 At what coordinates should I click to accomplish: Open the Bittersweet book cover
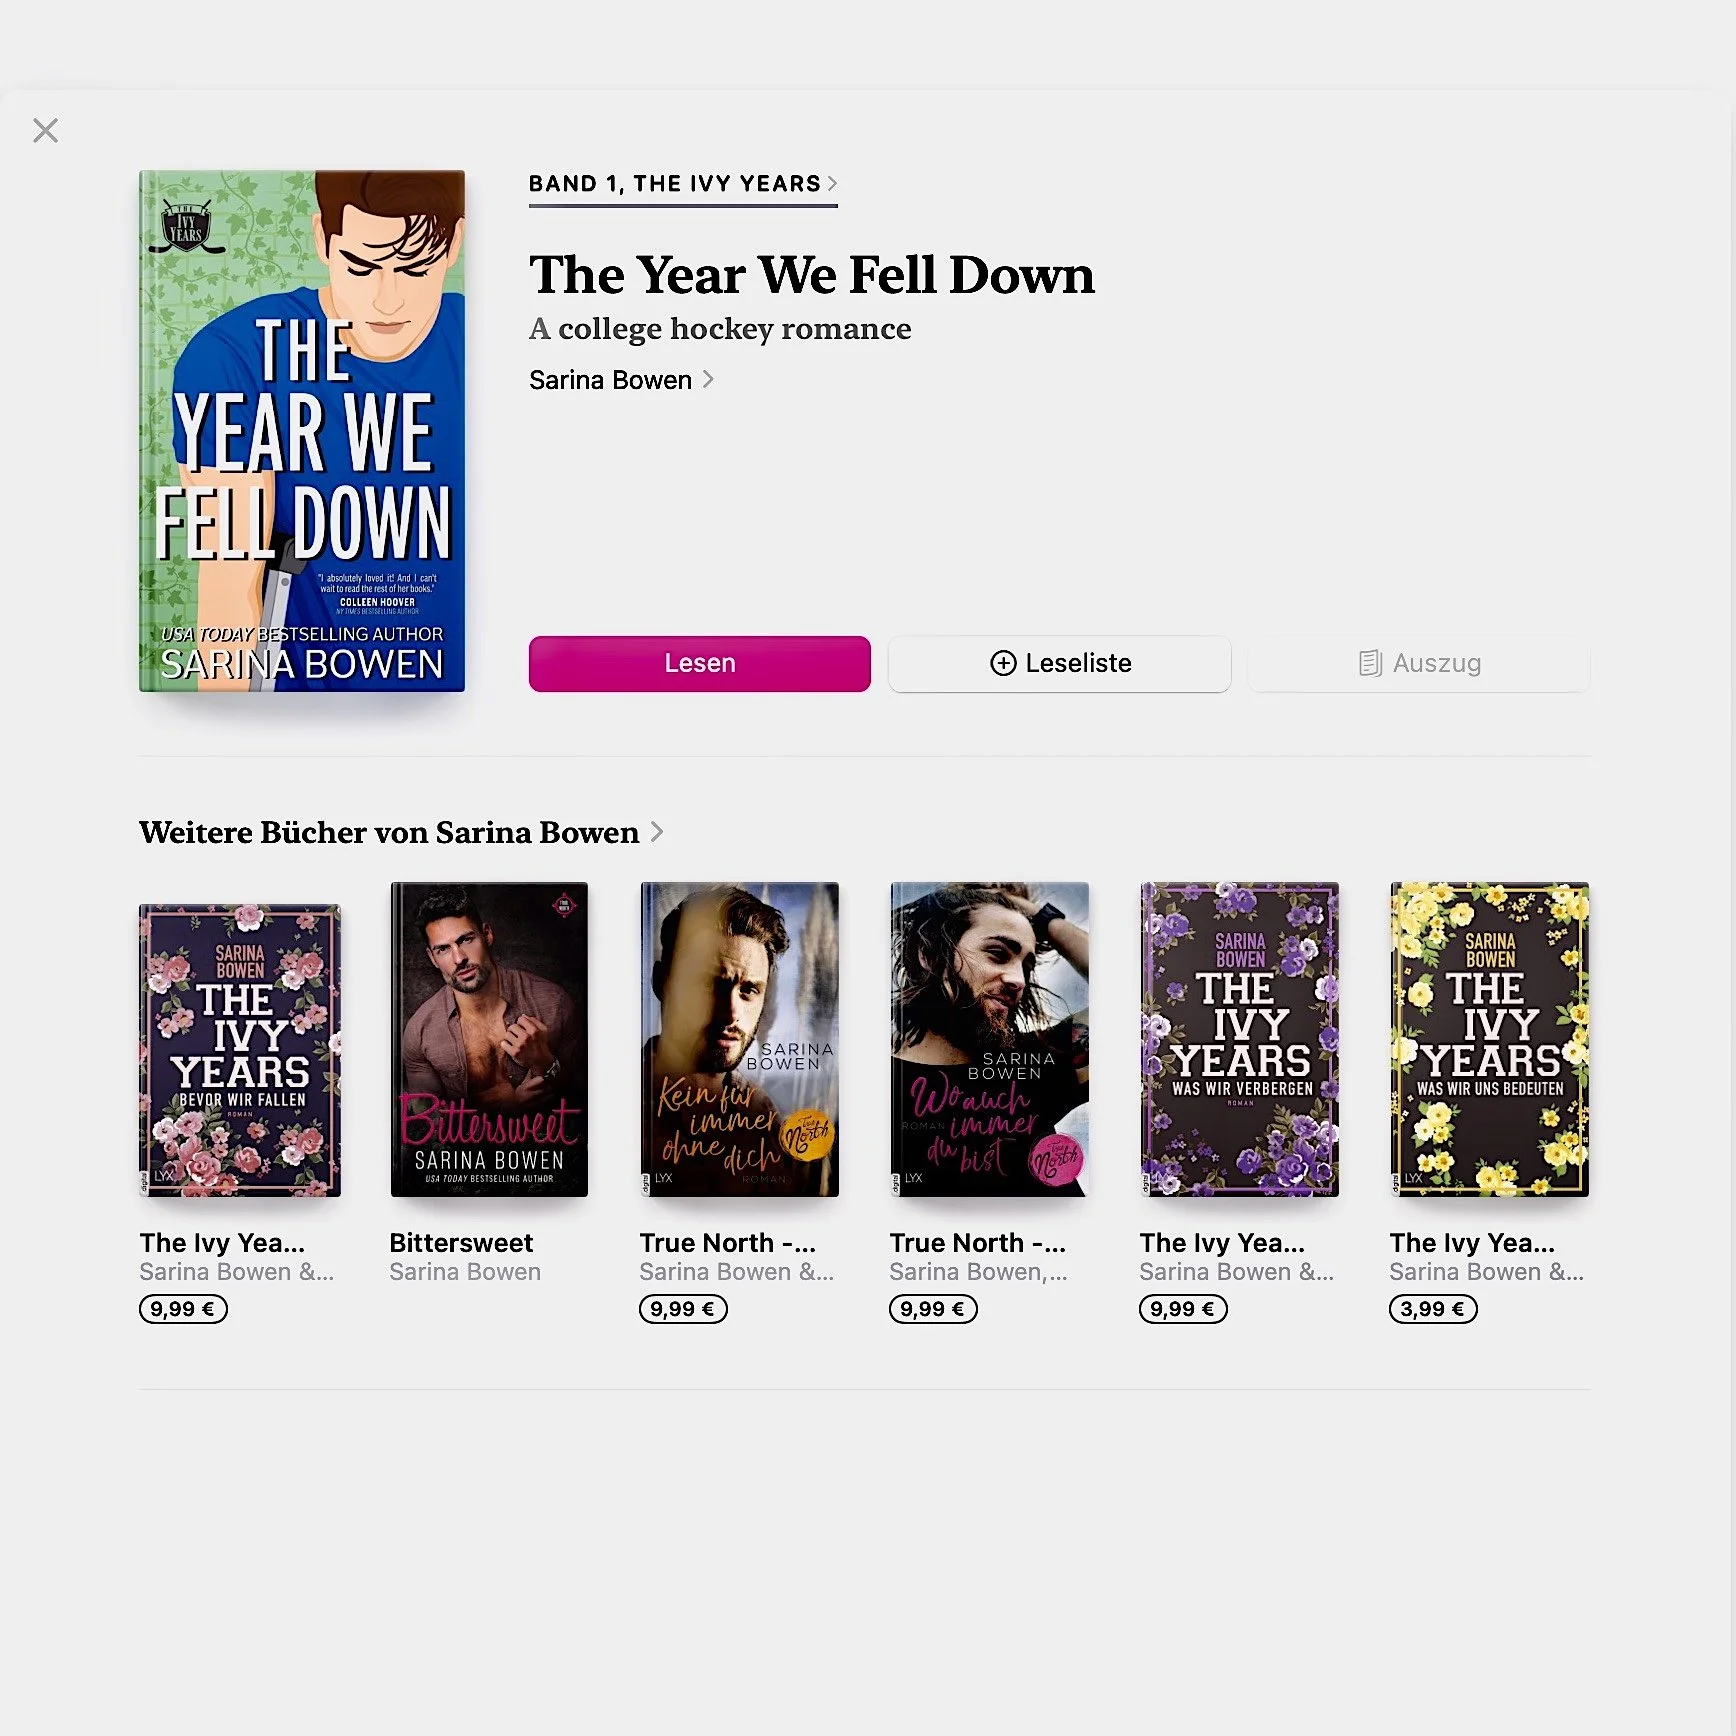[489, 1039]
